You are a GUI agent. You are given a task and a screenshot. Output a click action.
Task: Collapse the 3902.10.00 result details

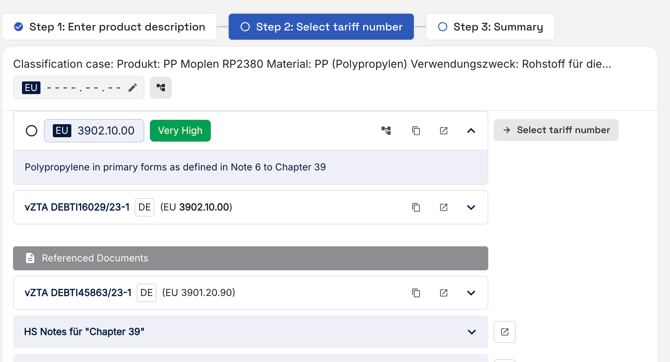click(471, 130)
